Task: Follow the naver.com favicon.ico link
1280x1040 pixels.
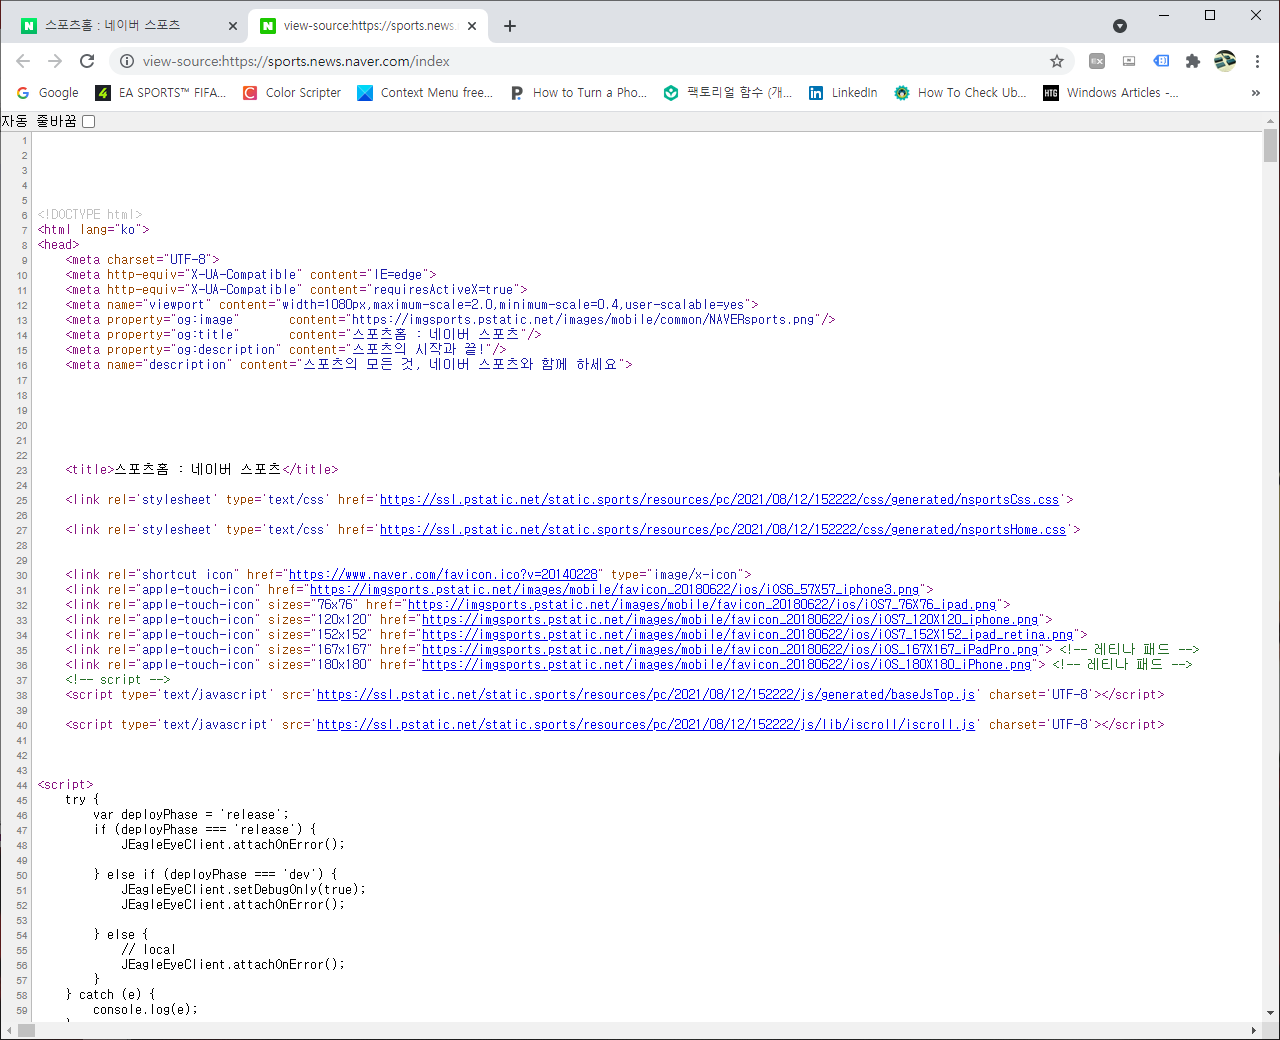Action: point(443,575)
